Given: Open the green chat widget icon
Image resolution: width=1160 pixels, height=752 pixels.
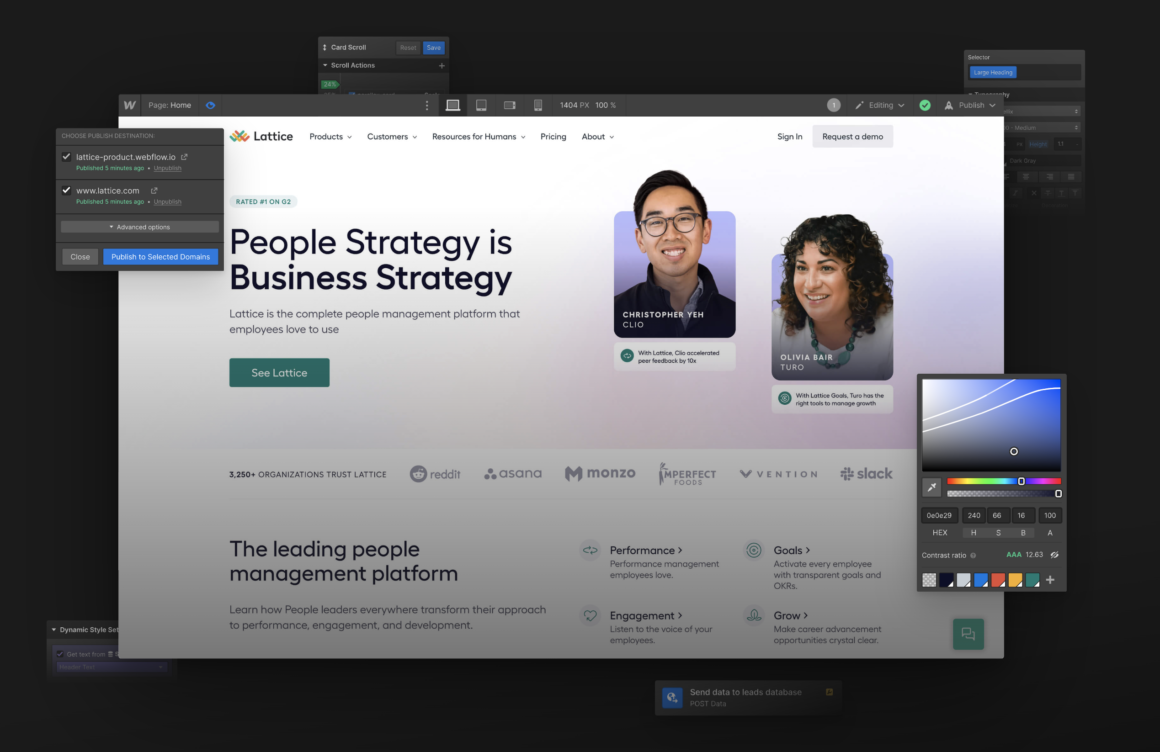Looking at the screenshot, I should (x=968, y=634).
